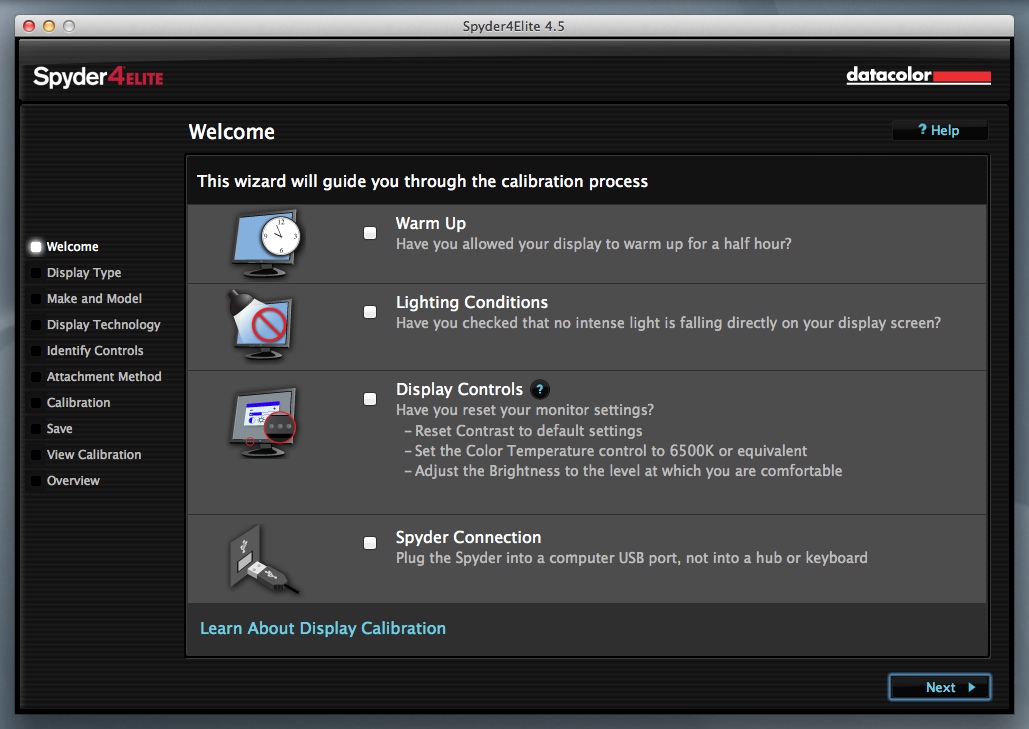Click the datacolor brand logo
Viewport: 1029px width, 729px height.
tap(918, 76)
